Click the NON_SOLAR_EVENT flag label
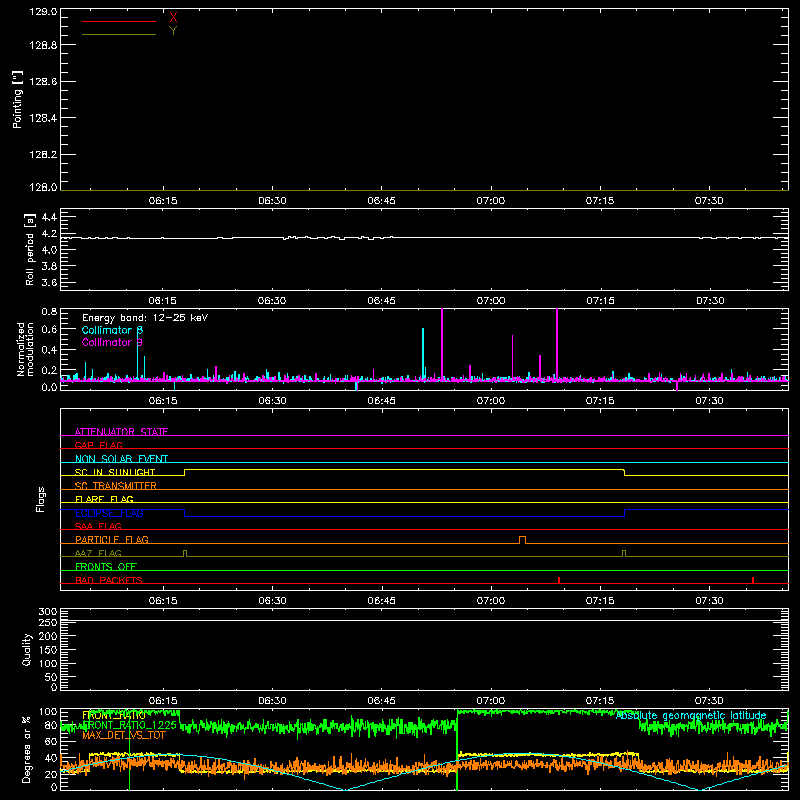800x800 pixels. (121, 459)
